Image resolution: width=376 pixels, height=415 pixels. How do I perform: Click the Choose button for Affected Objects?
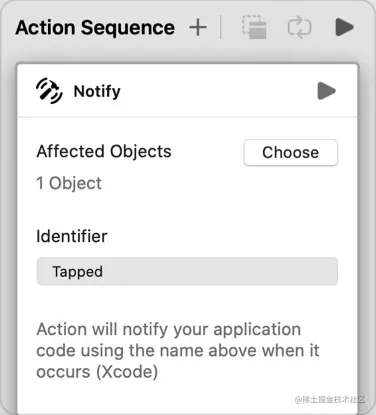pos(291,153)
